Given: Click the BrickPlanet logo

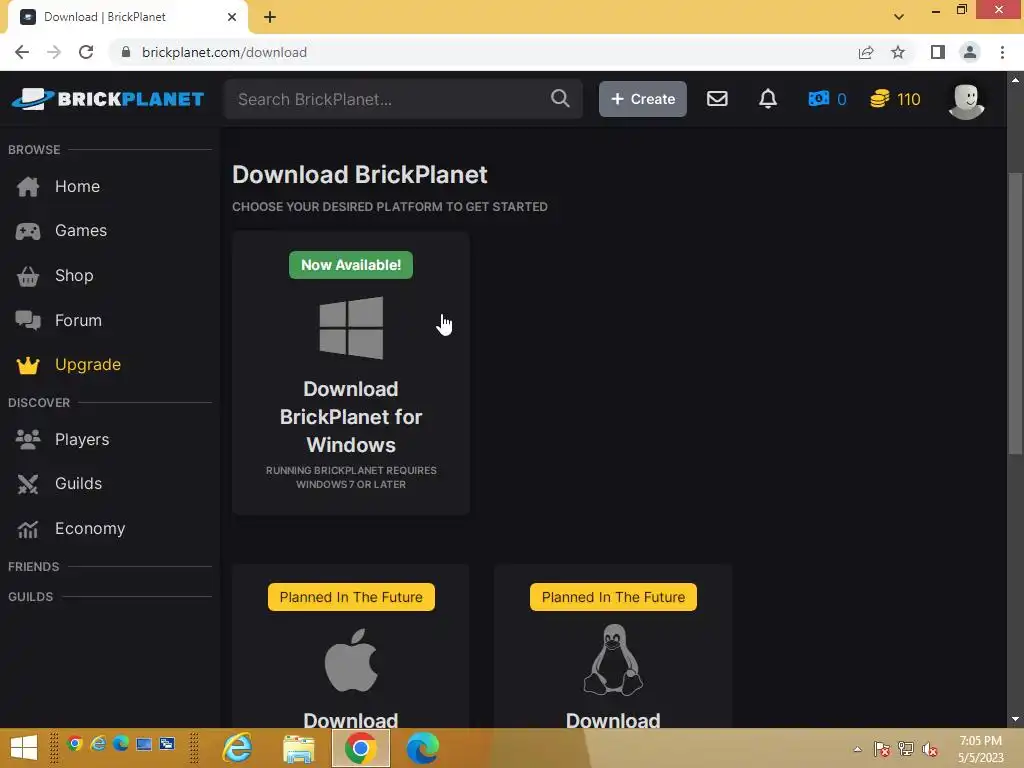Looking at the screenshot, I should tap(108, 99).
